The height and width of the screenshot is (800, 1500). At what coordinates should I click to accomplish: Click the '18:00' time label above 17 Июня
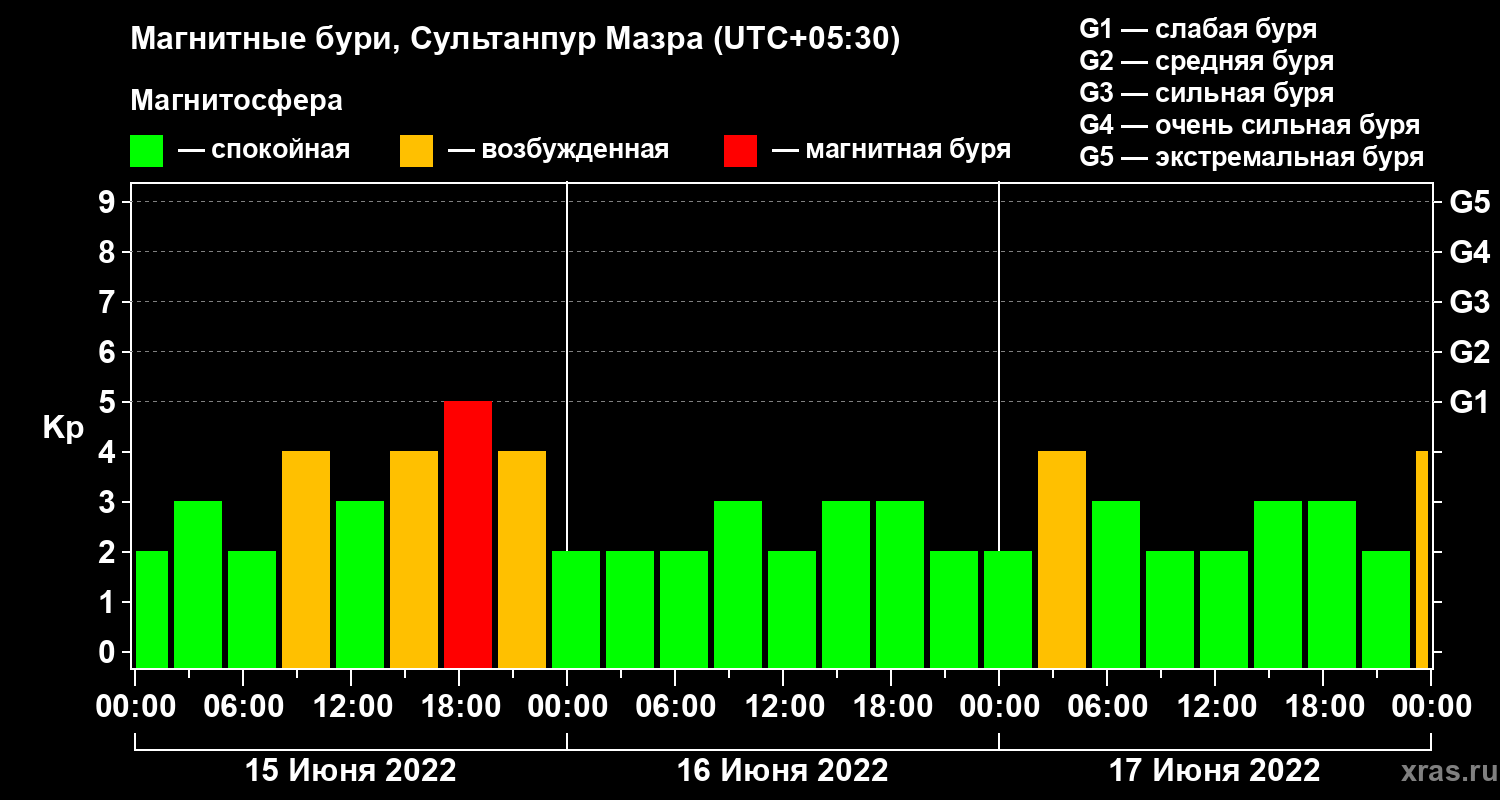tap(1323, 707)
